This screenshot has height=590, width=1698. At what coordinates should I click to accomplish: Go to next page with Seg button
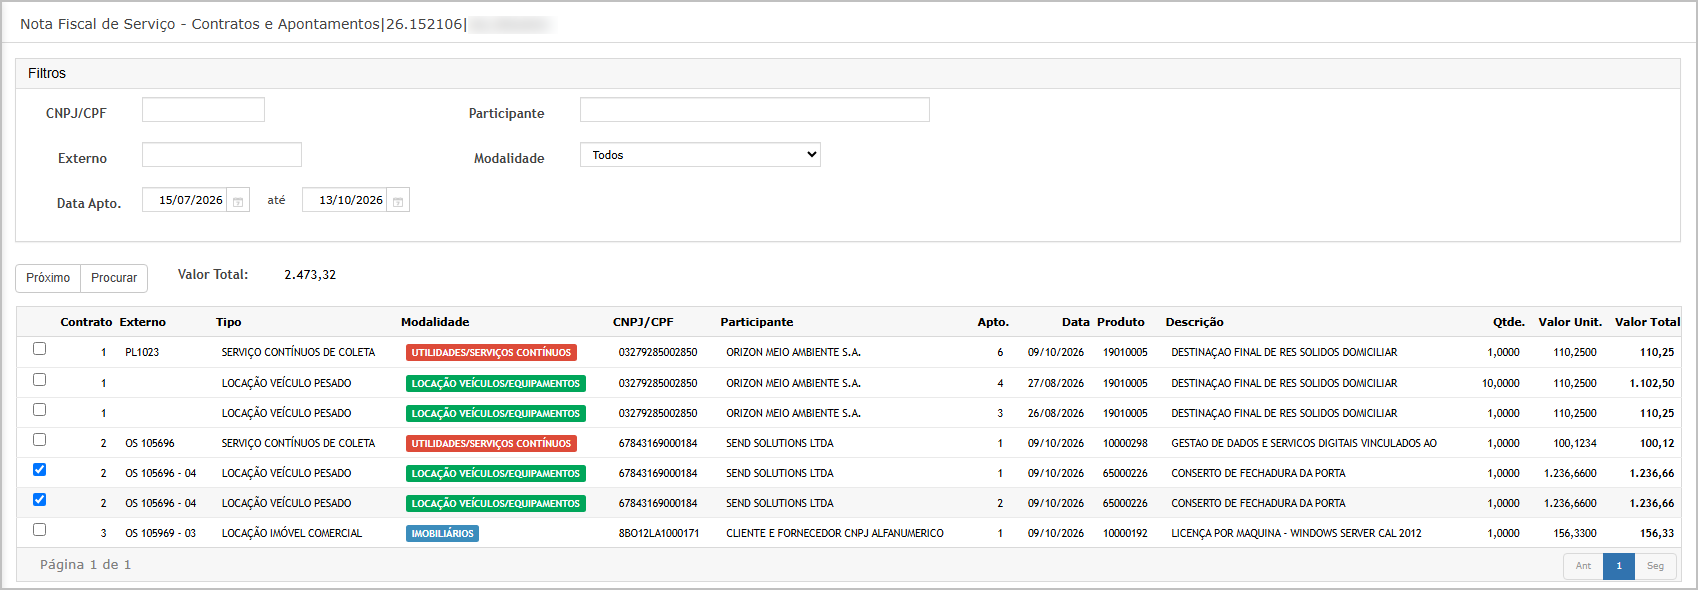[x=1655, y=566]
